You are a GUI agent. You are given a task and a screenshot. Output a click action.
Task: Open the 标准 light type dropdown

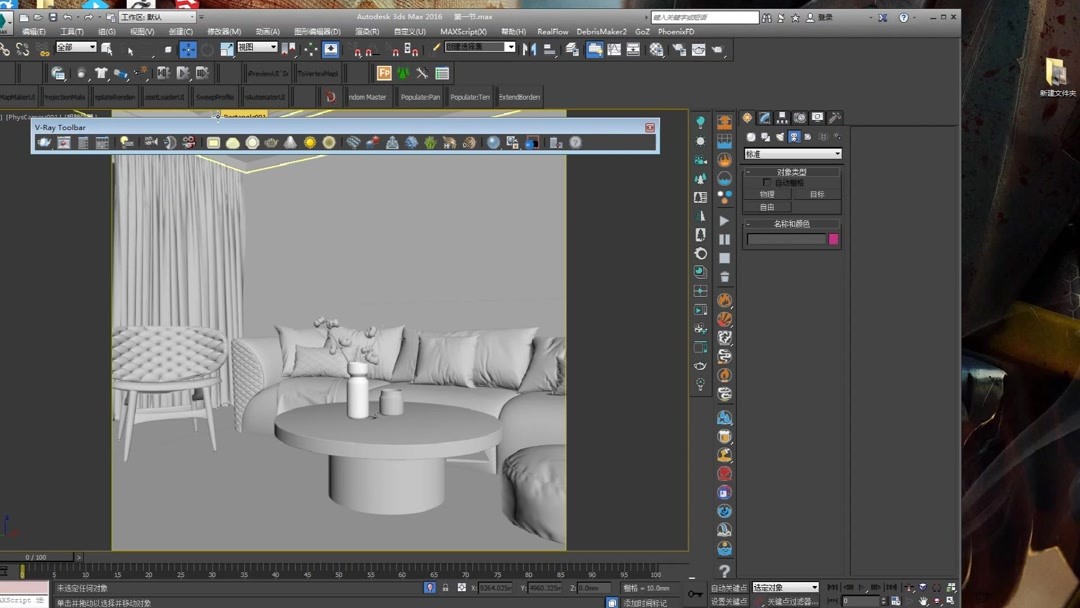point(792,152)
